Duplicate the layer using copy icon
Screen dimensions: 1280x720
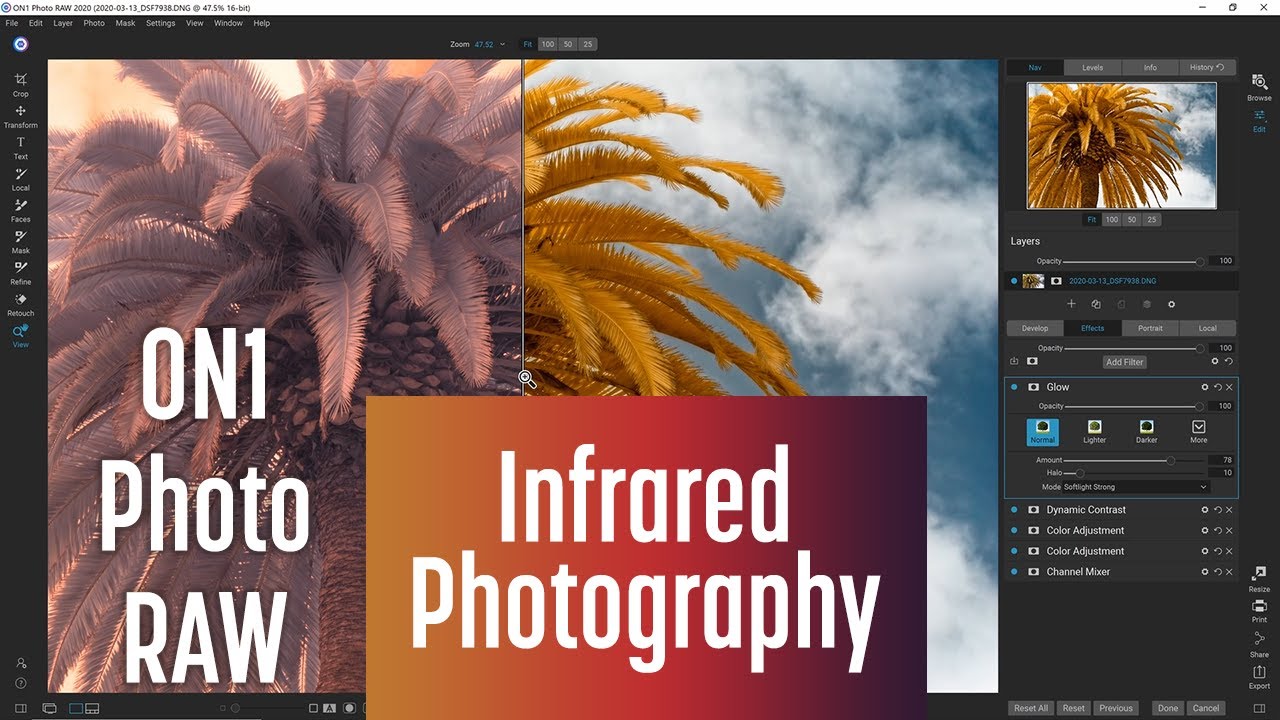tap(1096, 304)
